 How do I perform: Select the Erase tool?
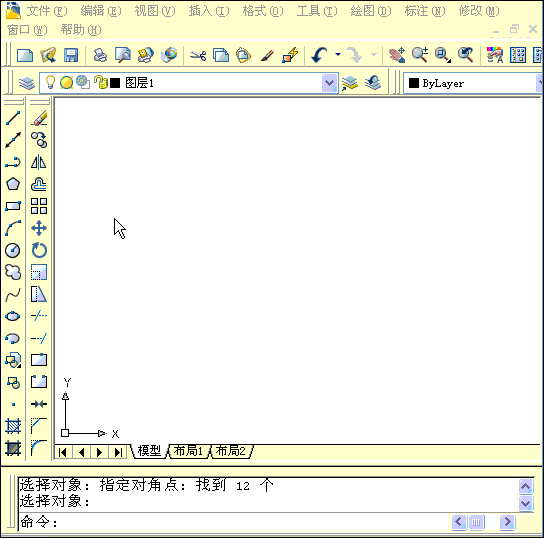(39, 118)
